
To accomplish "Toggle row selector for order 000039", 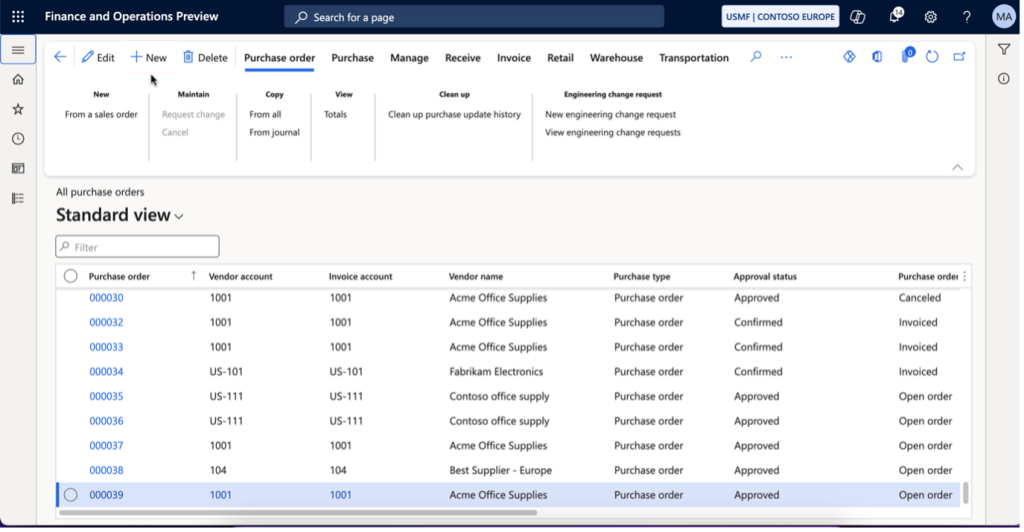I will pyautogui.click(x=71, y=495).
